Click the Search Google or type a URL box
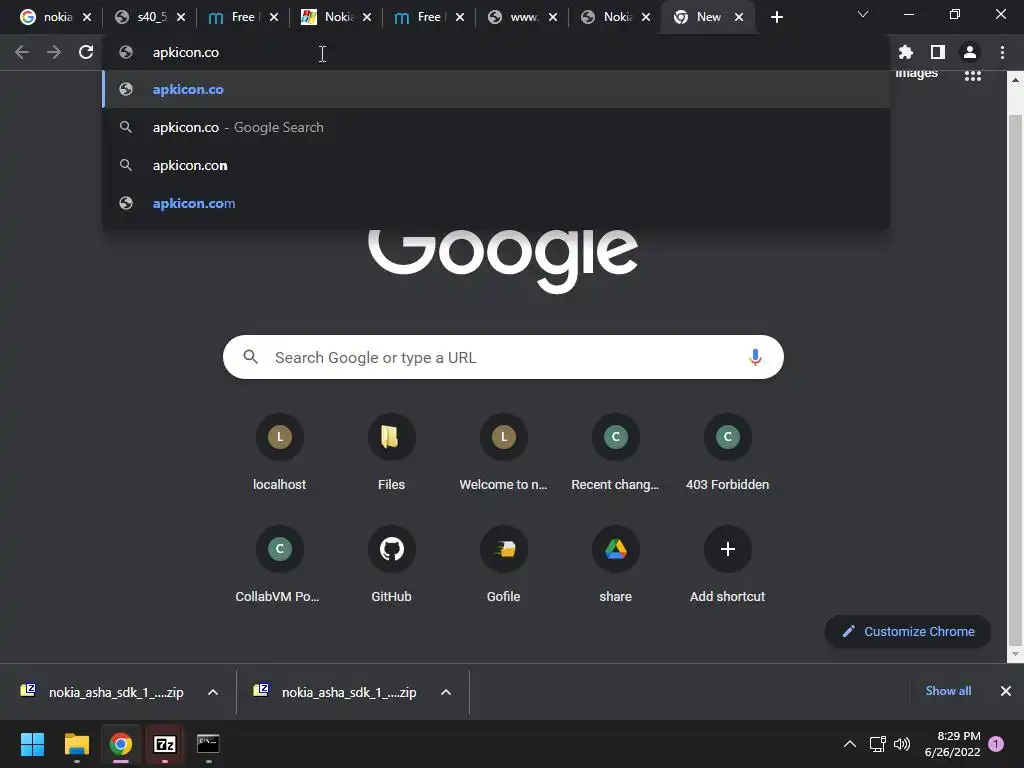Screen dimensions: 1024x768 (x=503, y=357)
